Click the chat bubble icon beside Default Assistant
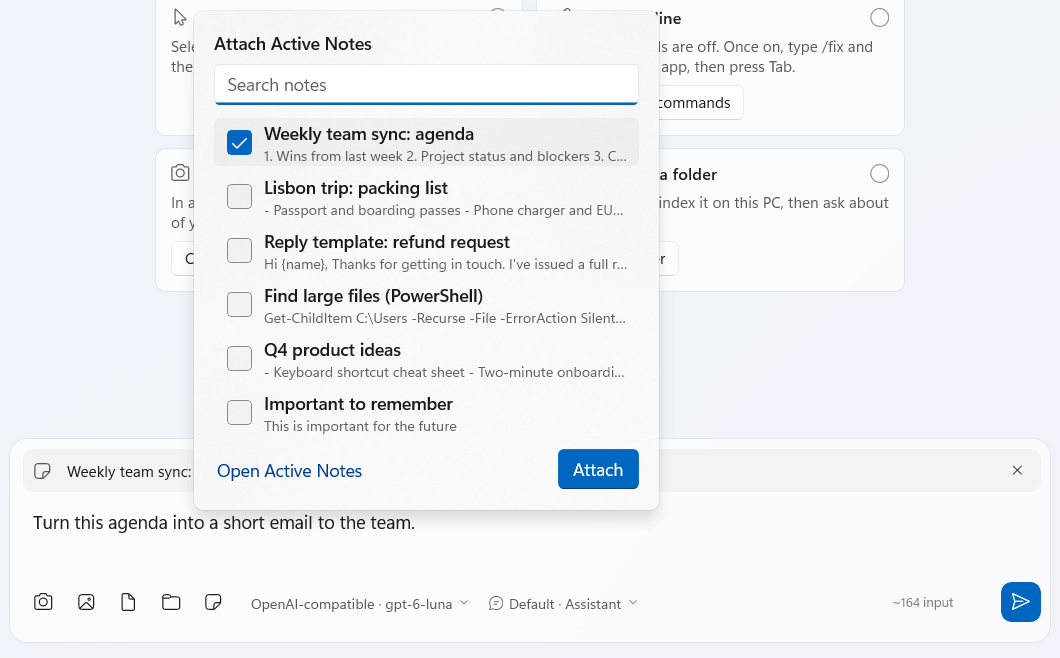1060x658 pixels. click(x=496, y=603)
